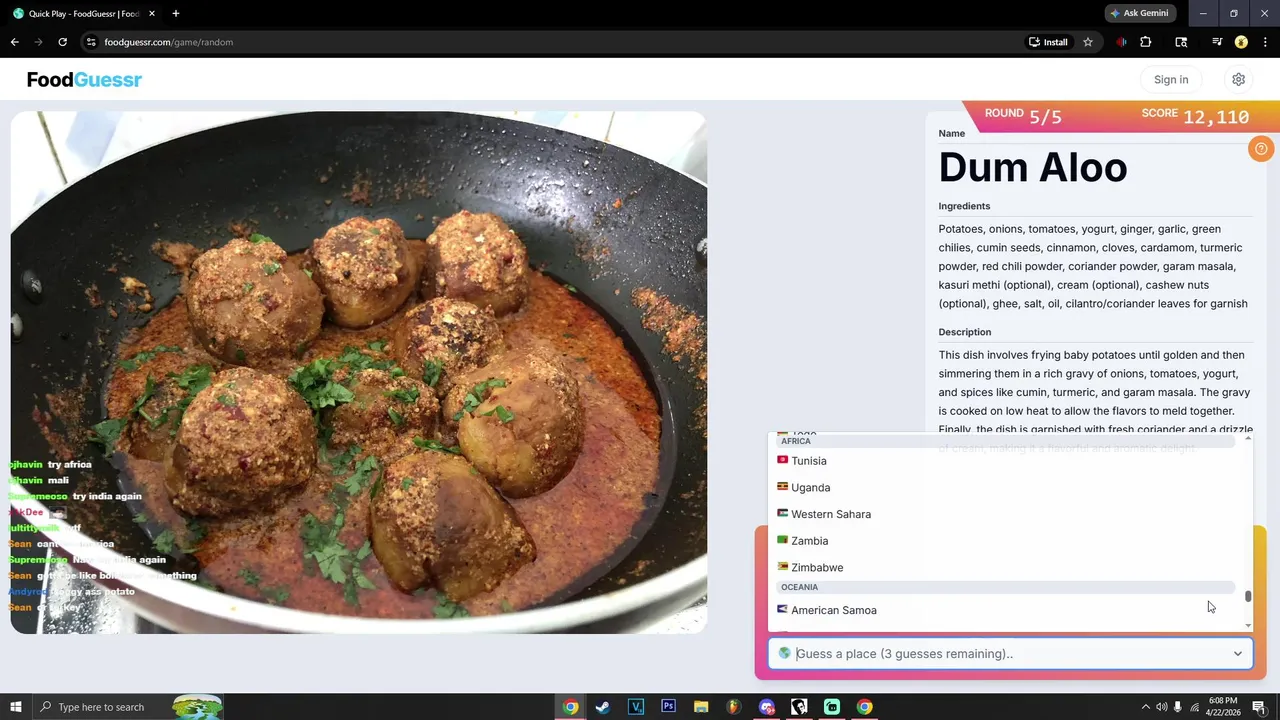Open Photoshop from the taskbar

(x=668, y=707)
